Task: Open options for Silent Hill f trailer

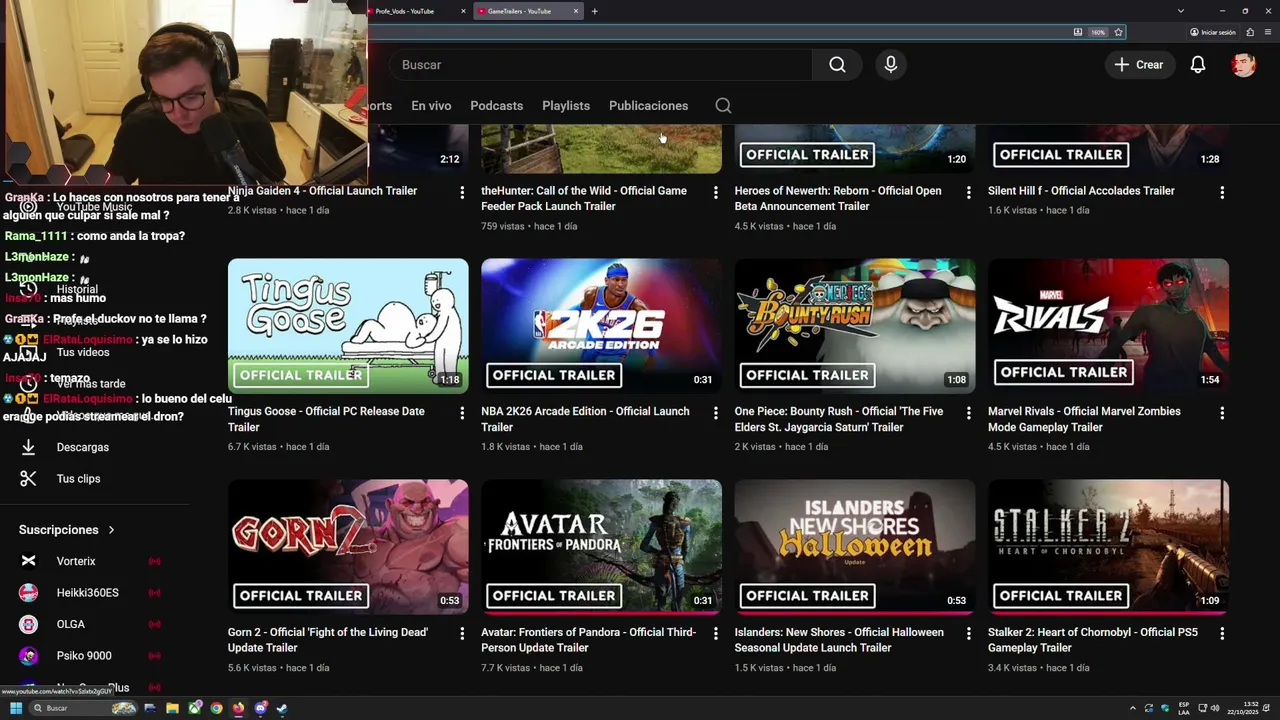Action: tap(1222, 192)
